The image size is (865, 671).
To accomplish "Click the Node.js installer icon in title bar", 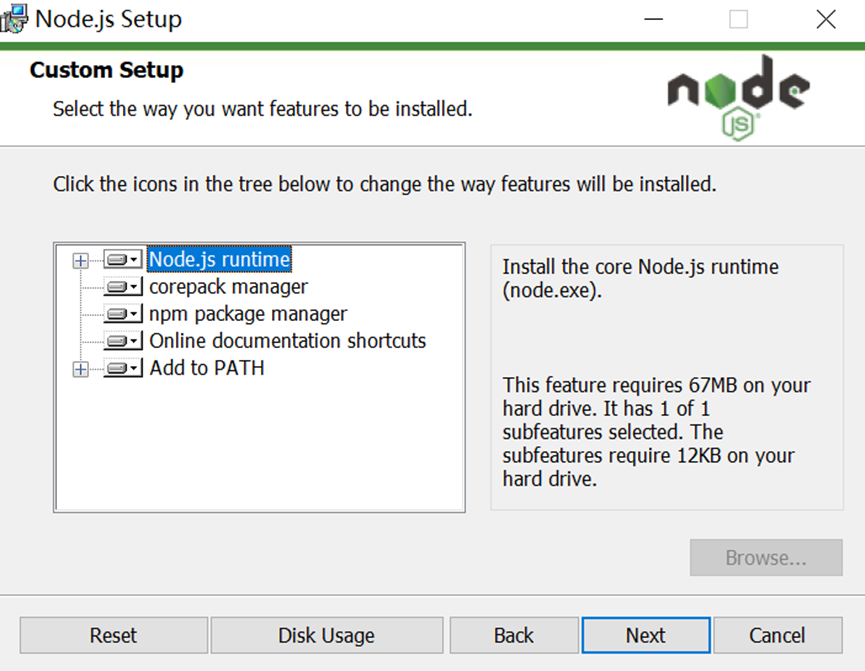I will tap(13, 18).
